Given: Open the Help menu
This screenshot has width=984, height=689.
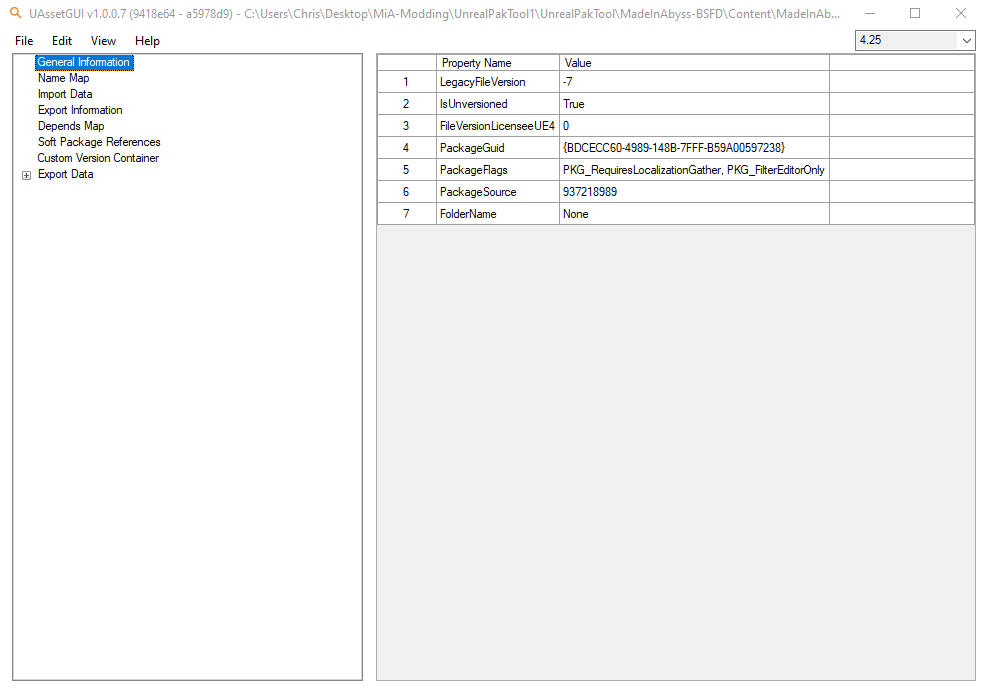Looking at the screenshot, I should tap(147, 41).
